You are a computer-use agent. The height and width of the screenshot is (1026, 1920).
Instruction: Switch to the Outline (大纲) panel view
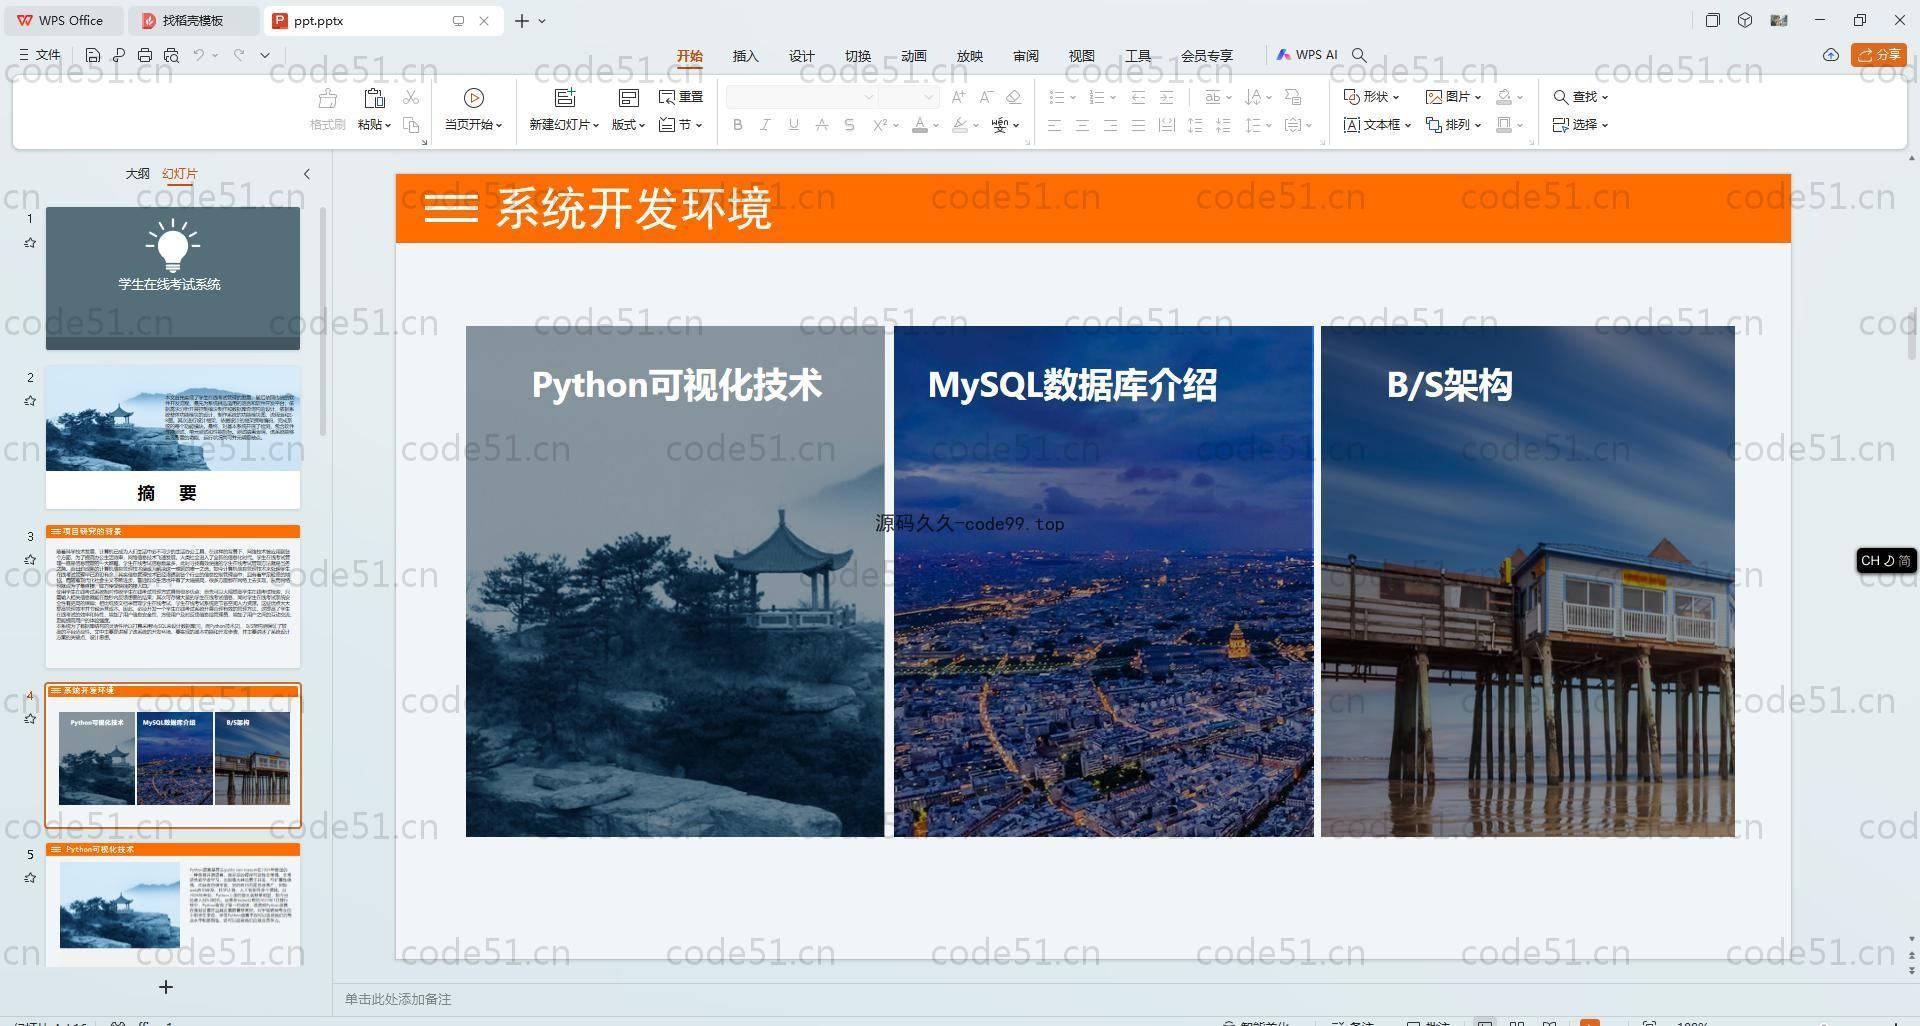[x=137, y=174]
